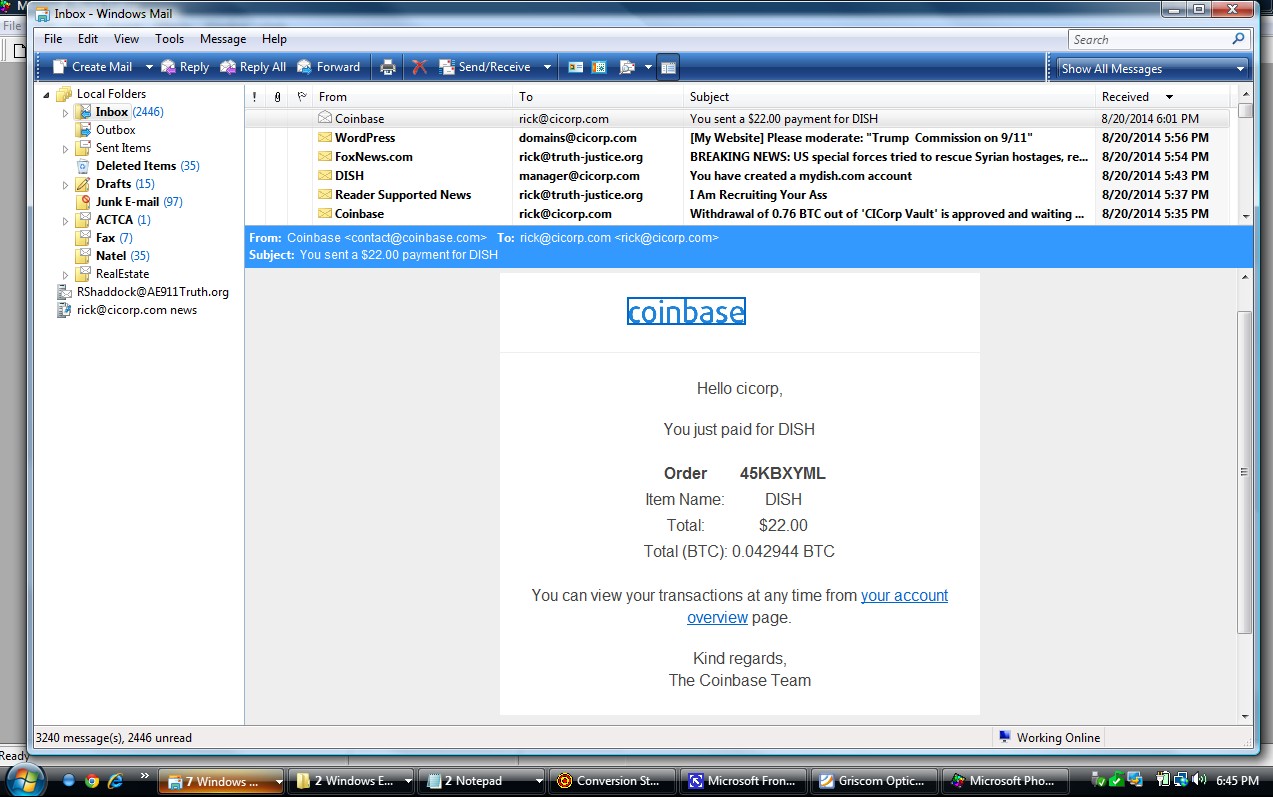This screenshot has height=797, width=1273.
Task: Open Contacts using the toolbar icon
Action: tap(576, 67)
